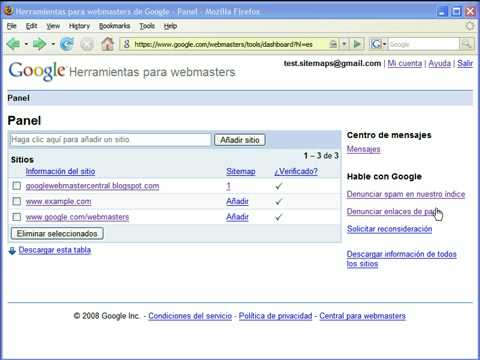Screen dimensions: 480x360
Task: Click Añadir sitemap for www.example.com
Action: 237,201
